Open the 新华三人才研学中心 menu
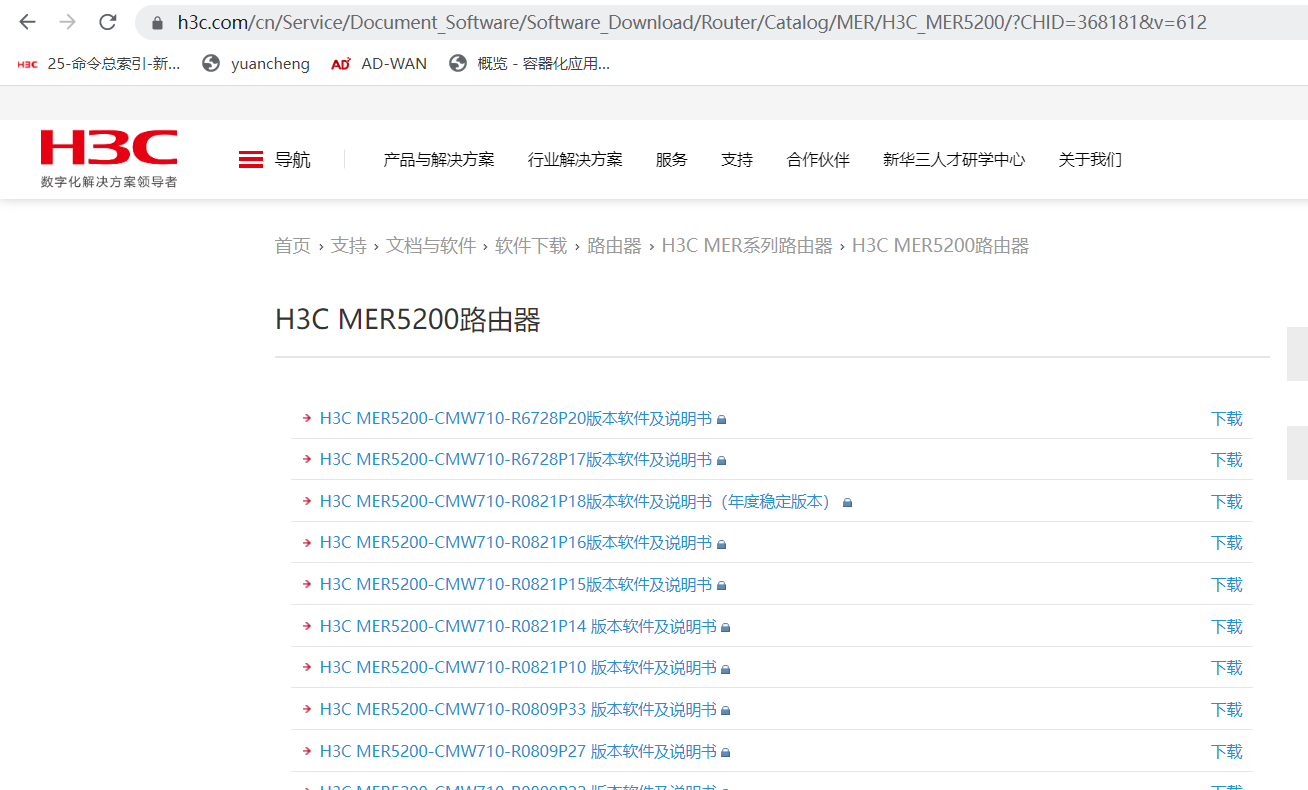Screen dimensions: 1308x790 click(x=954, y=160)
